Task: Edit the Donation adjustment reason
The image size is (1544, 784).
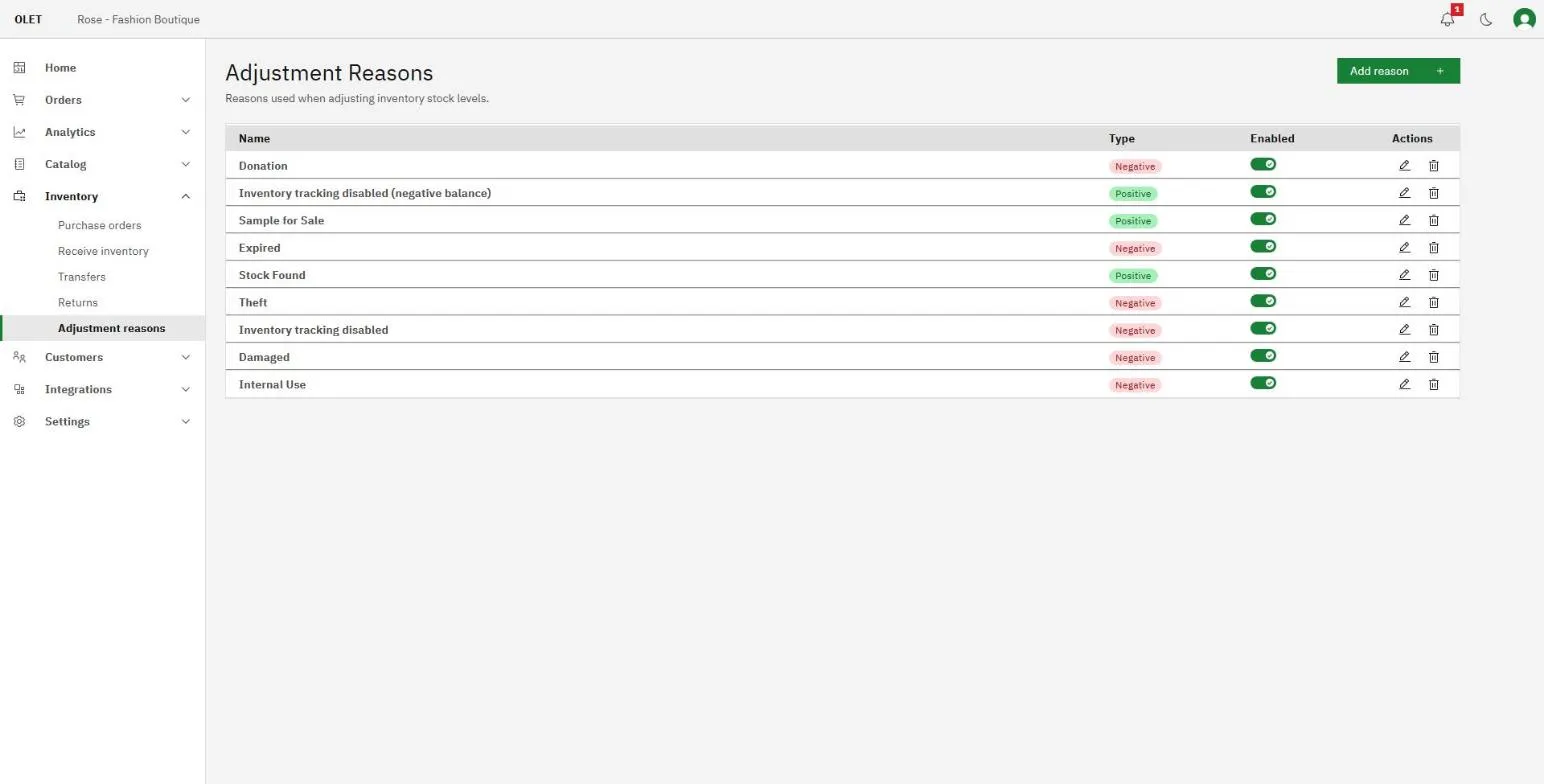Action: point(1404,166)
